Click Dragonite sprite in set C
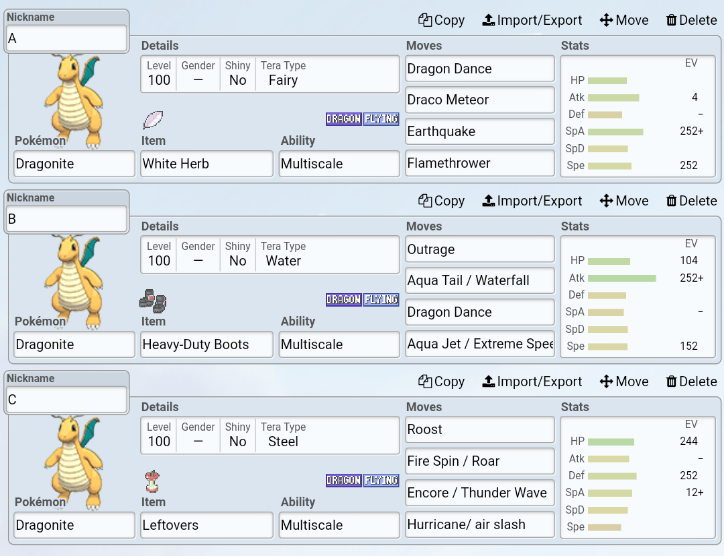724x556 pixels. click(74, 462)
